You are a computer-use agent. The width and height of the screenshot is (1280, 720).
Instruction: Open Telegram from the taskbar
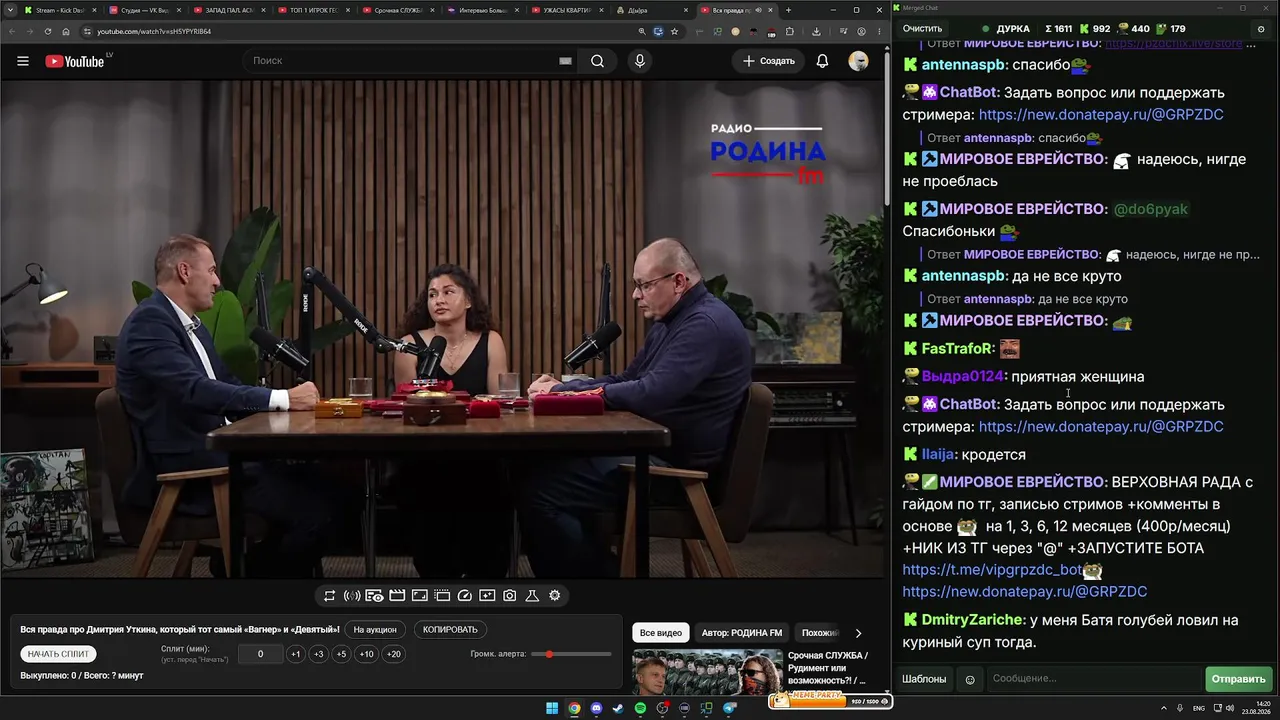(729, 709)
